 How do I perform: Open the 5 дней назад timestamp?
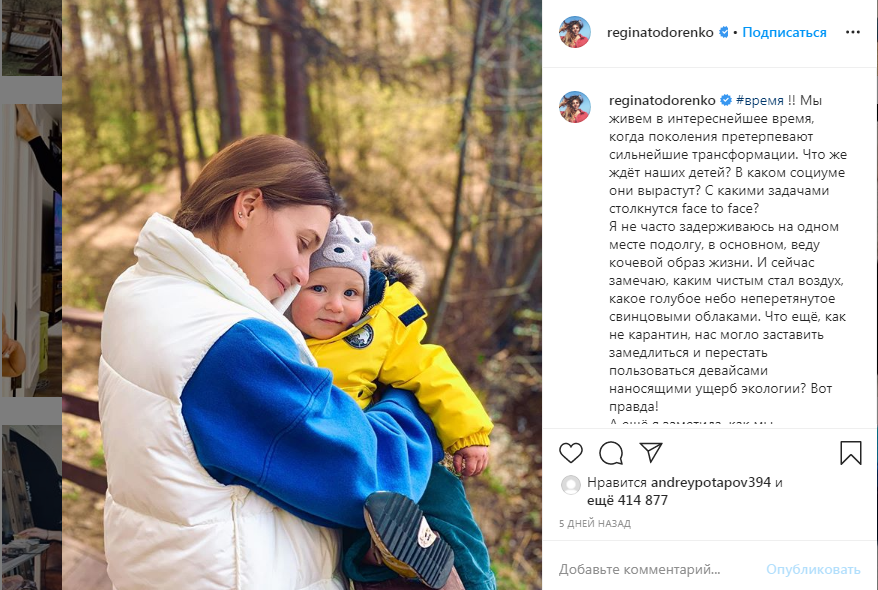[x=595, y=524]
